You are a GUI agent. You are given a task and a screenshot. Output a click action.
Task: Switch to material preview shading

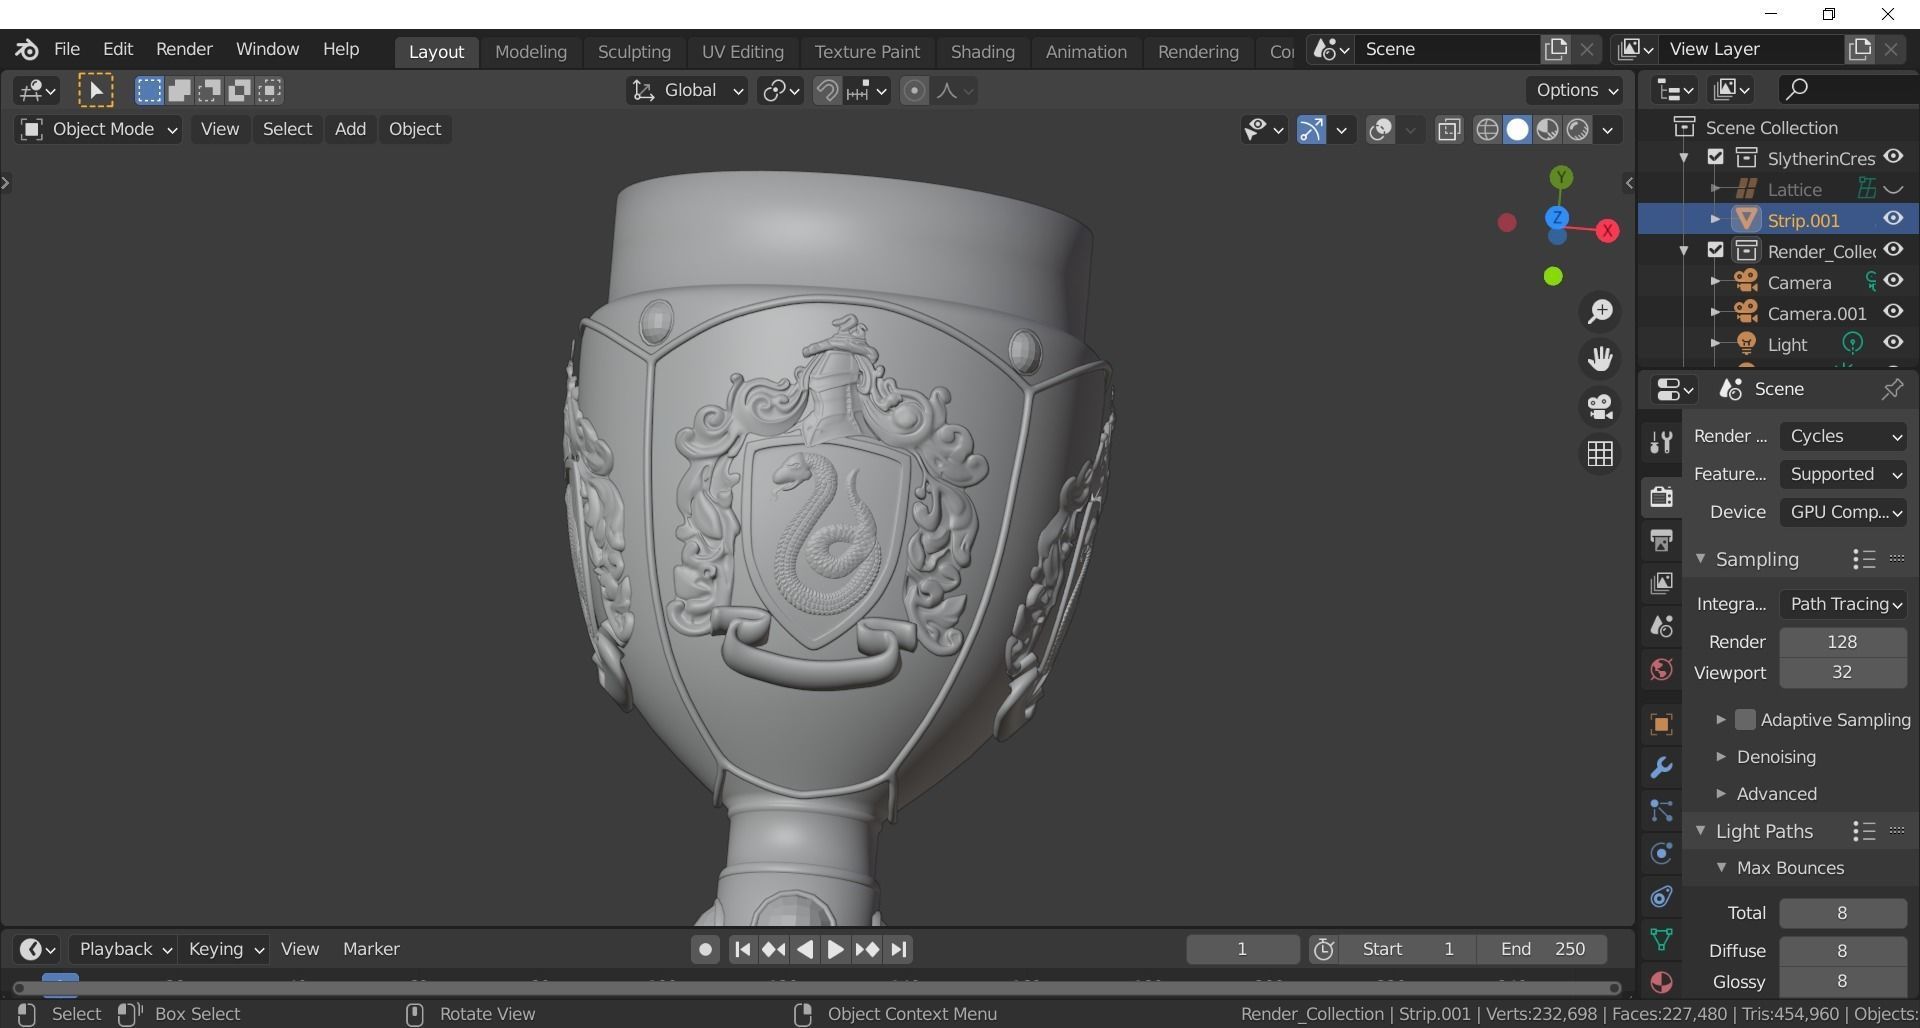point(1548,130)
